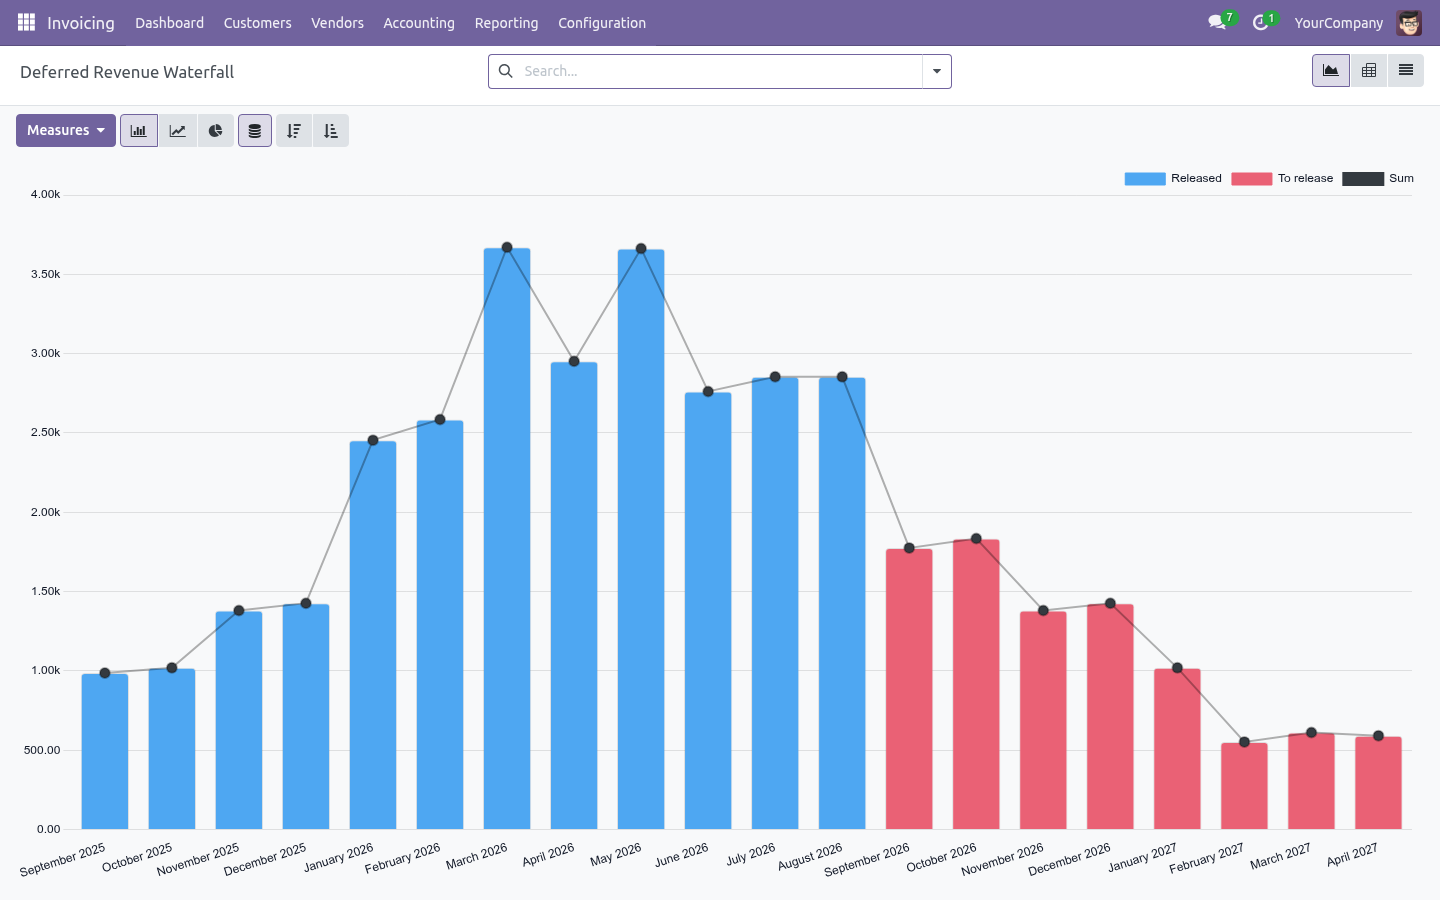Toggle the stacked chart option
Viewport: 1440px width, 900px height.
(255, 131)
